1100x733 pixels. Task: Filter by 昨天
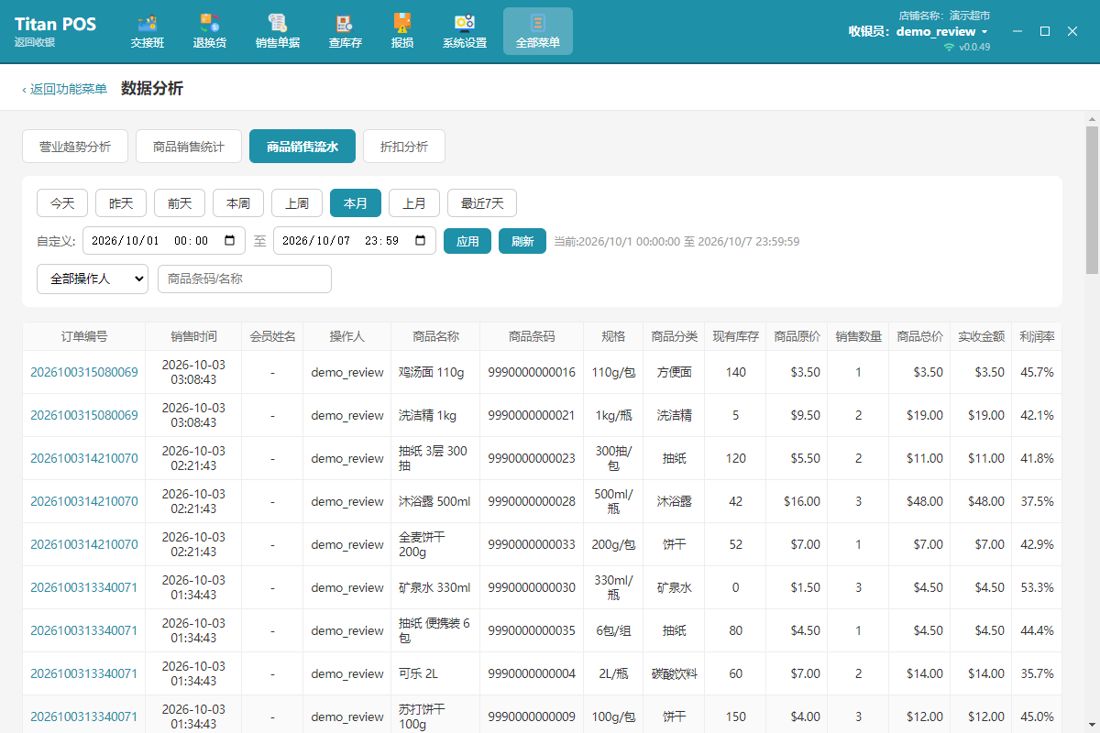tap(121, 203)
